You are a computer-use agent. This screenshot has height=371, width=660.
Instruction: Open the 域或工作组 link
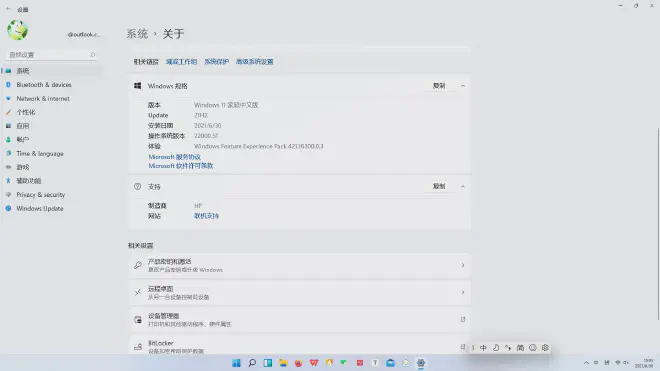click(181, 61)
